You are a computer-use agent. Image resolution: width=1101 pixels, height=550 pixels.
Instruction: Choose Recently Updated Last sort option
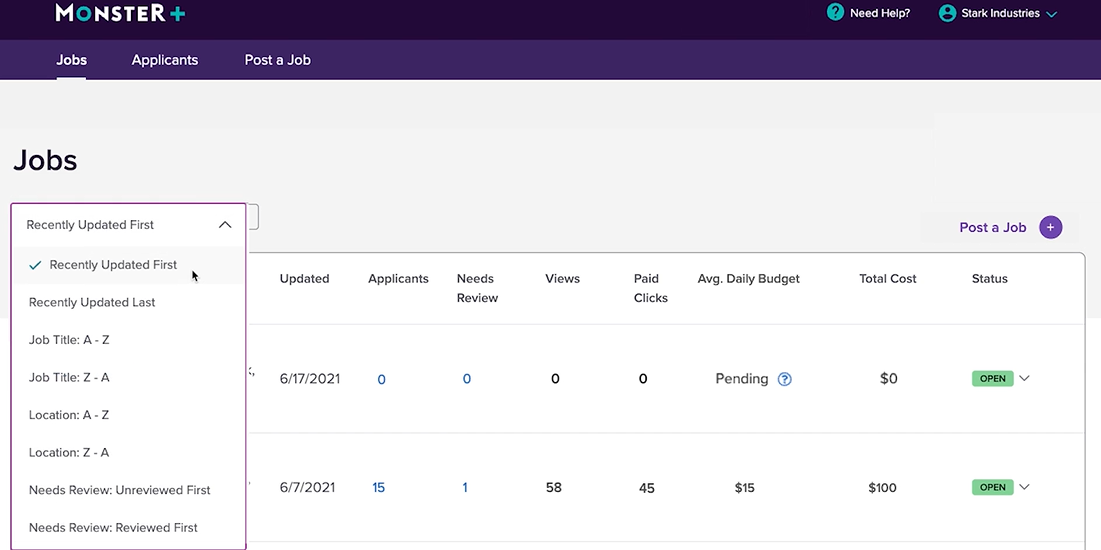tap(92, 302)
